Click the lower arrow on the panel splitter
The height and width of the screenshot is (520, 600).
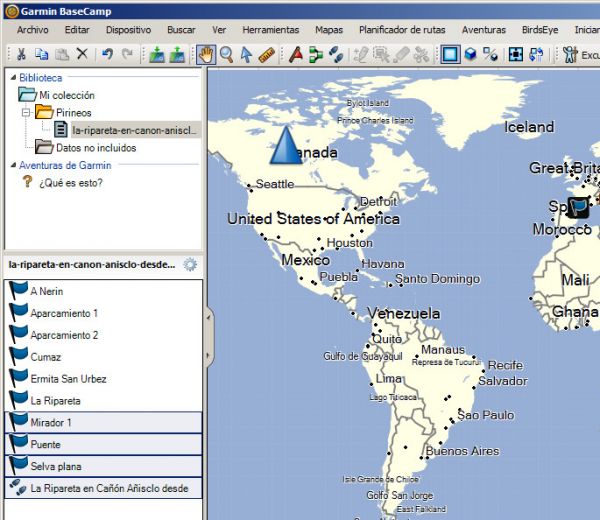tap(209, 355)
